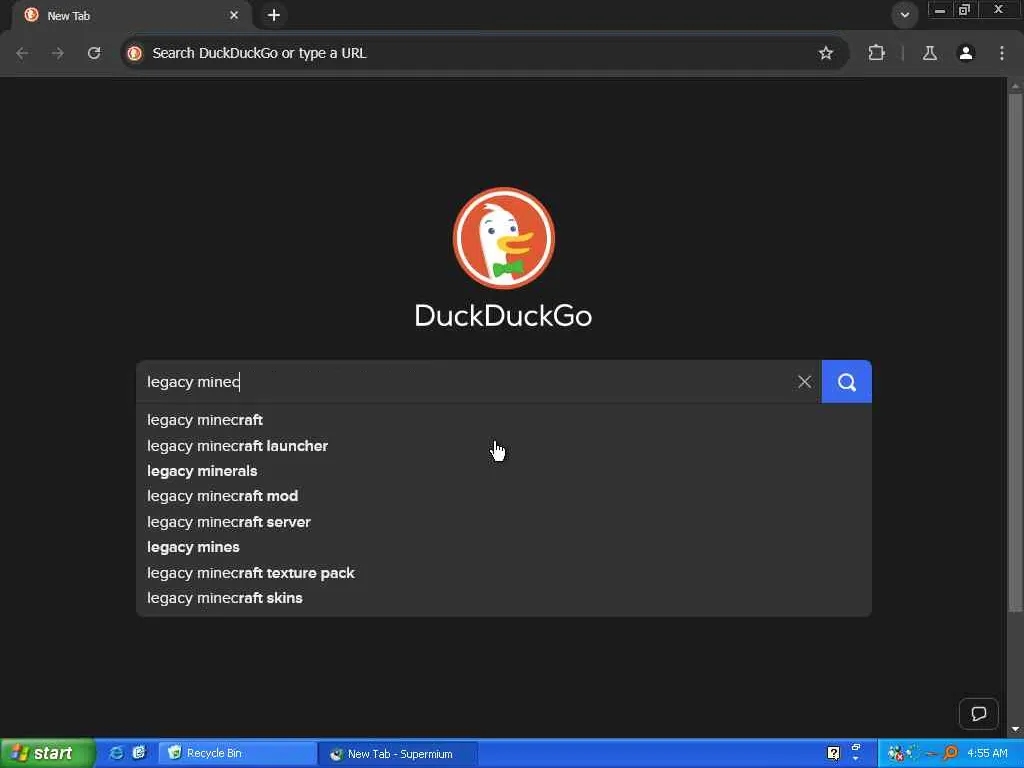The width and height of the screenshot is (1024, 768).
Task: Click the DuckDuckGo duck logo
Action: tap(504, 238)
